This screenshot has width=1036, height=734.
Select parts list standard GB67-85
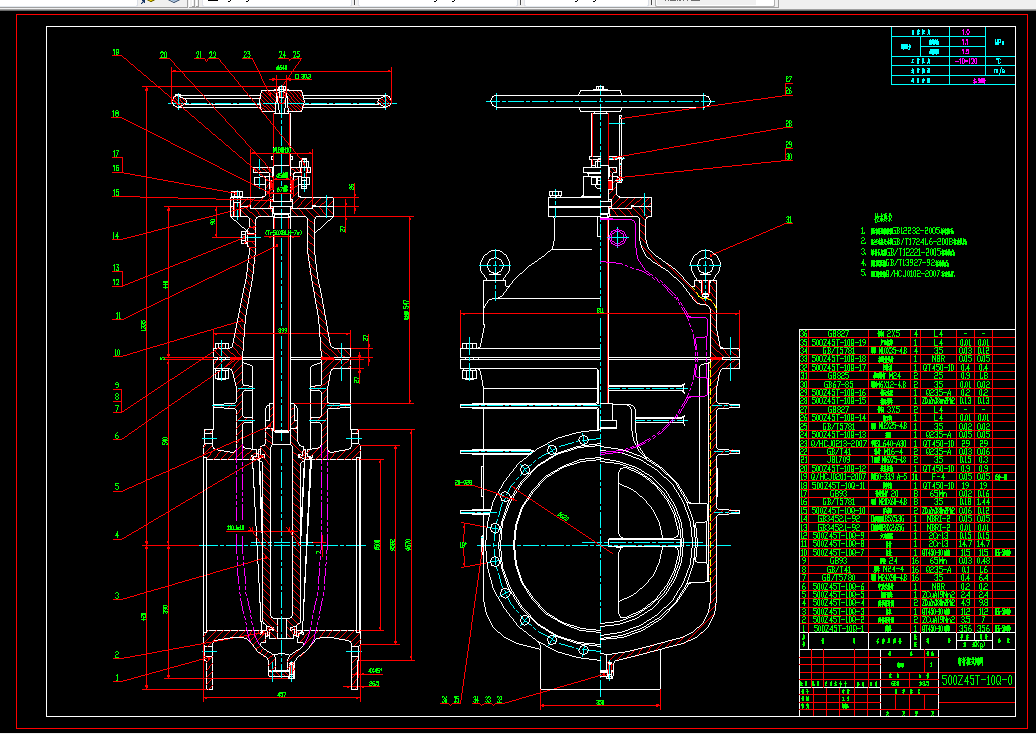tap(838, 385)
